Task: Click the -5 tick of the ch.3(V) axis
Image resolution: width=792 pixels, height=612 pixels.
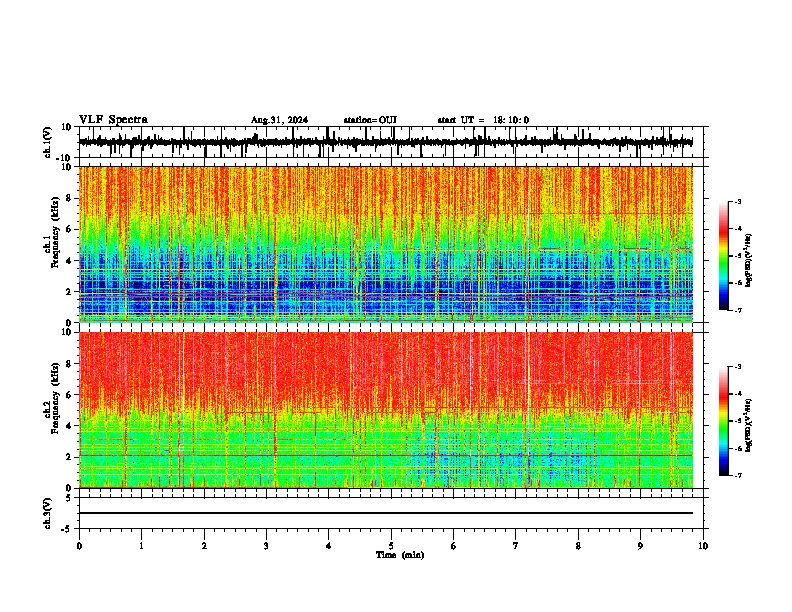Action: (x=67, y=529)
